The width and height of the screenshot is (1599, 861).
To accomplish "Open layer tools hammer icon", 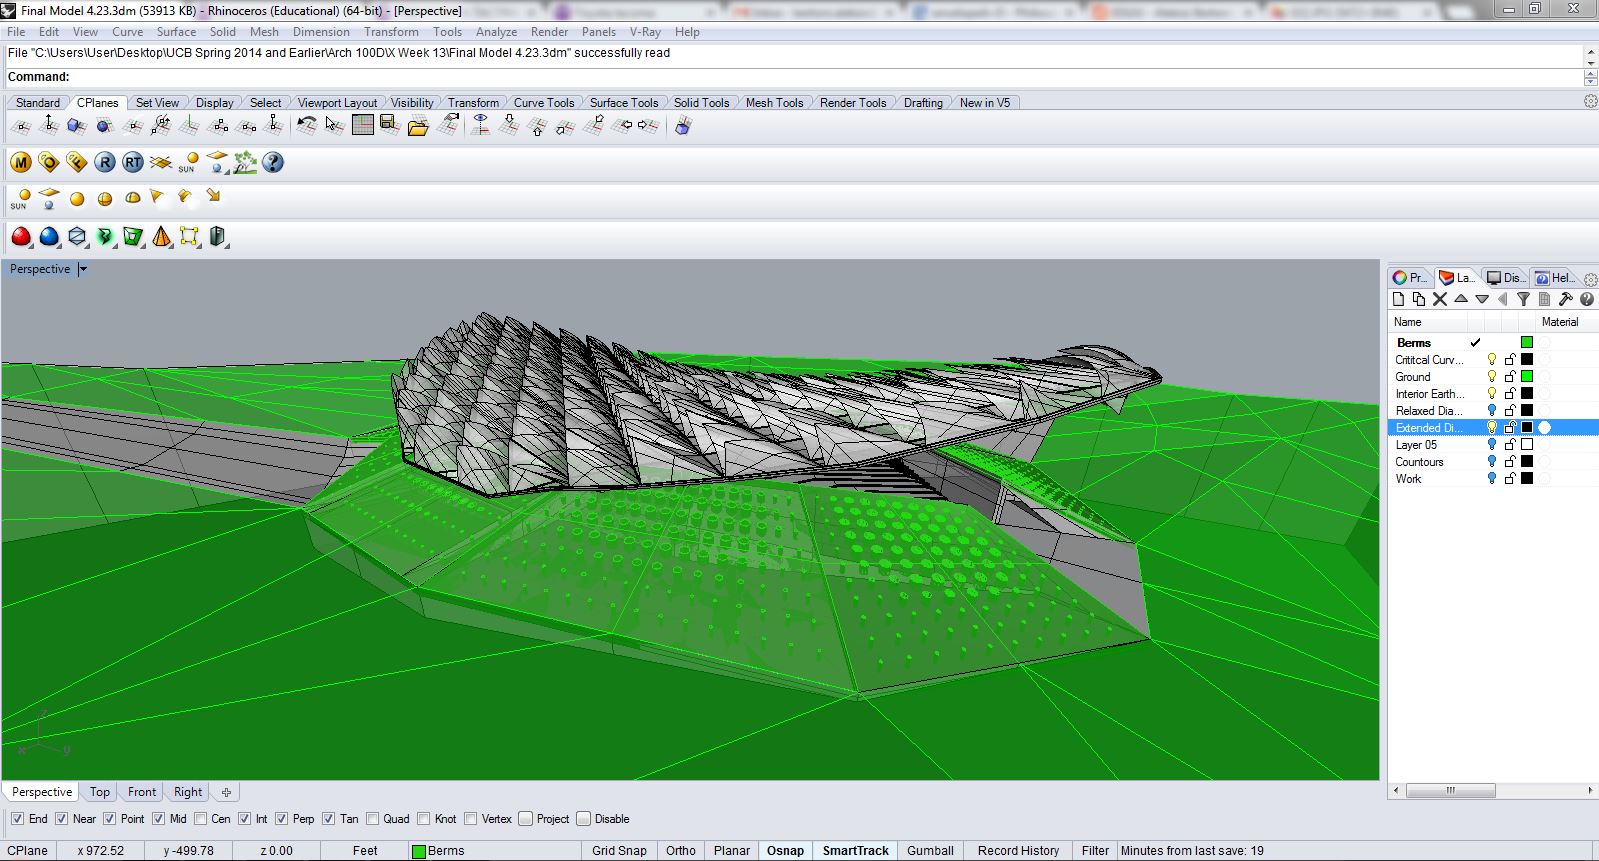I will pyautogui.click(x=1565, y=299).
